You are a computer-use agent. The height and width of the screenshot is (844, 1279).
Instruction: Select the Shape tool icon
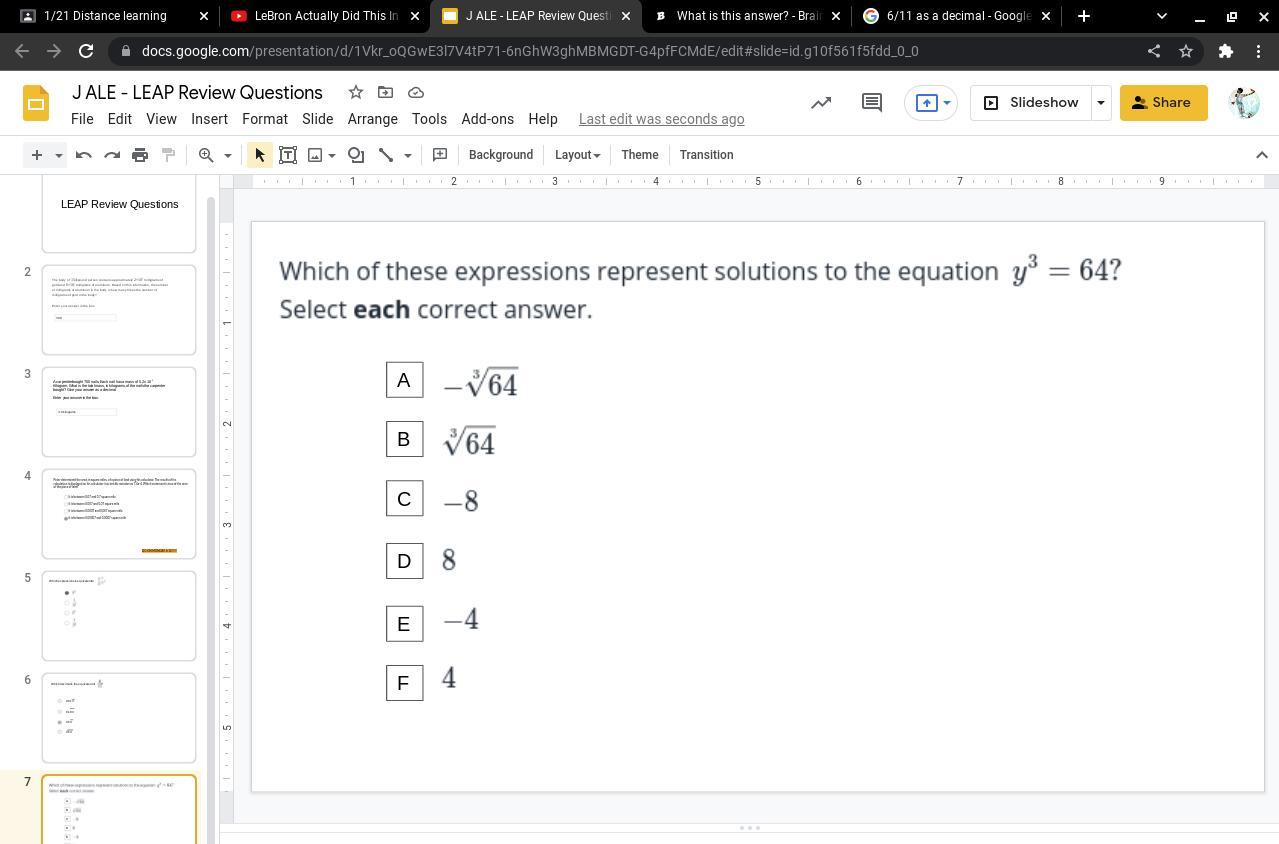356,155
